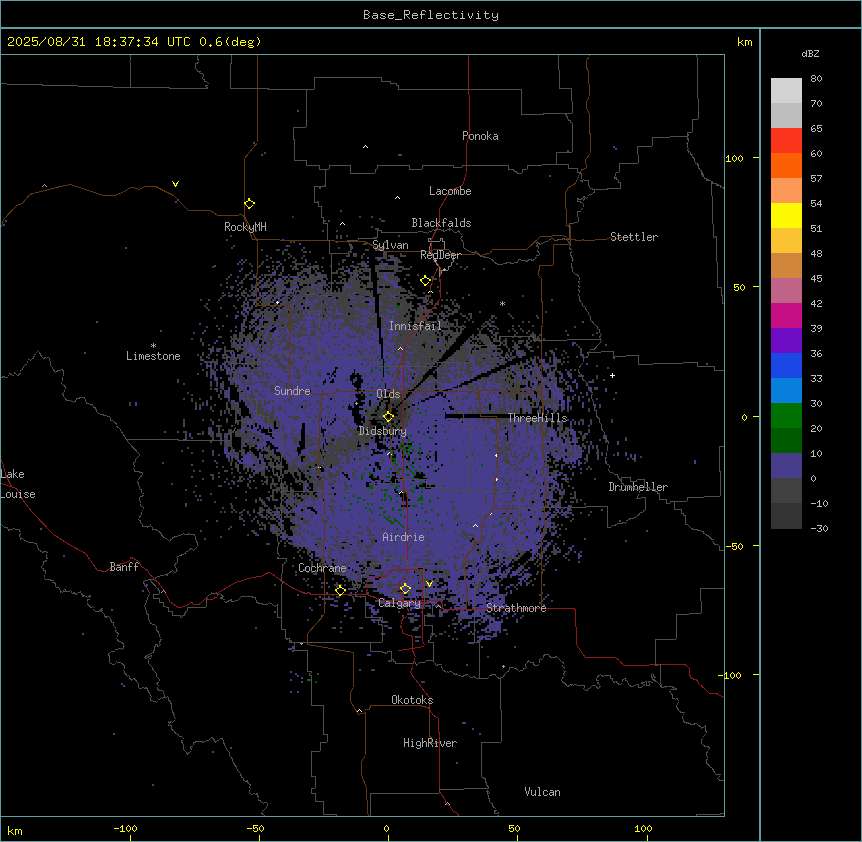Click the 2025/08/31 18:37:34 UTC timestamp

[x=99, y=42]
